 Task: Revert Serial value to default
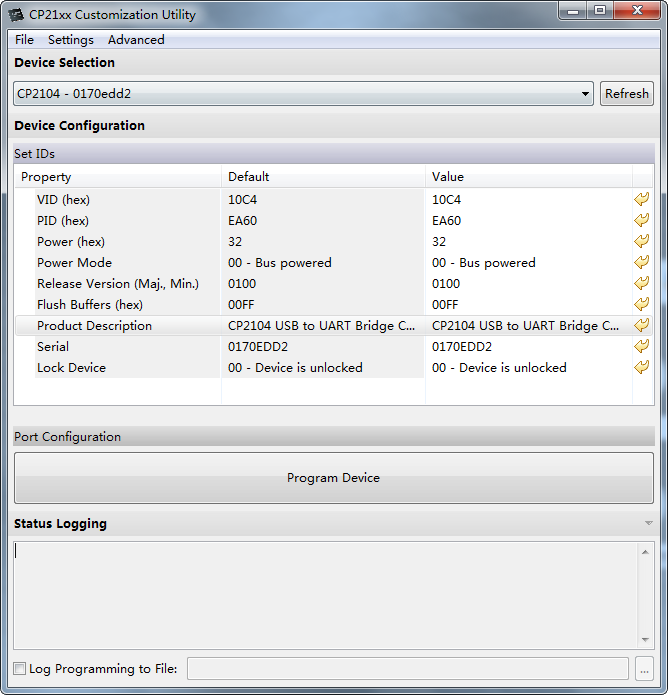641,346
